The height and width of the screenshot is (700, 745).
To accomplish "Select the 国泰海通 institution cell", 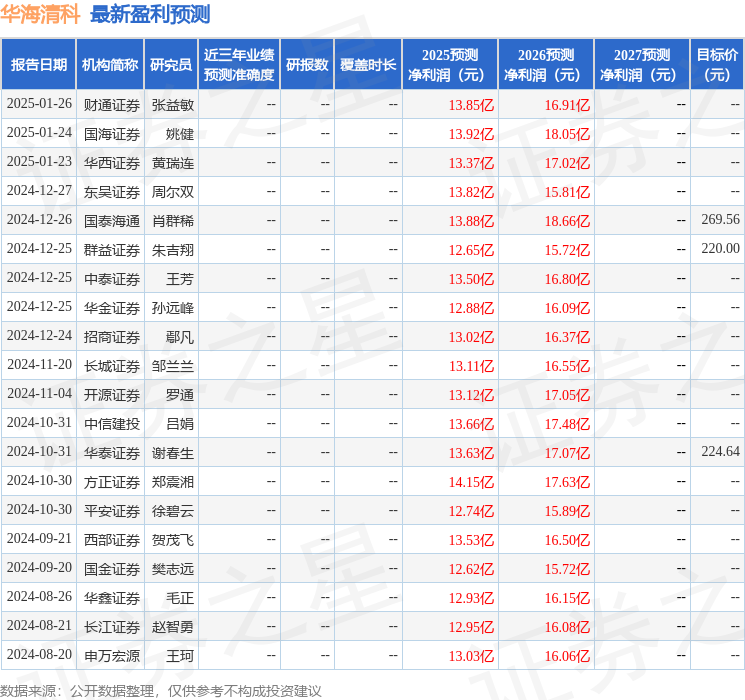I will [x=112, y=221].
